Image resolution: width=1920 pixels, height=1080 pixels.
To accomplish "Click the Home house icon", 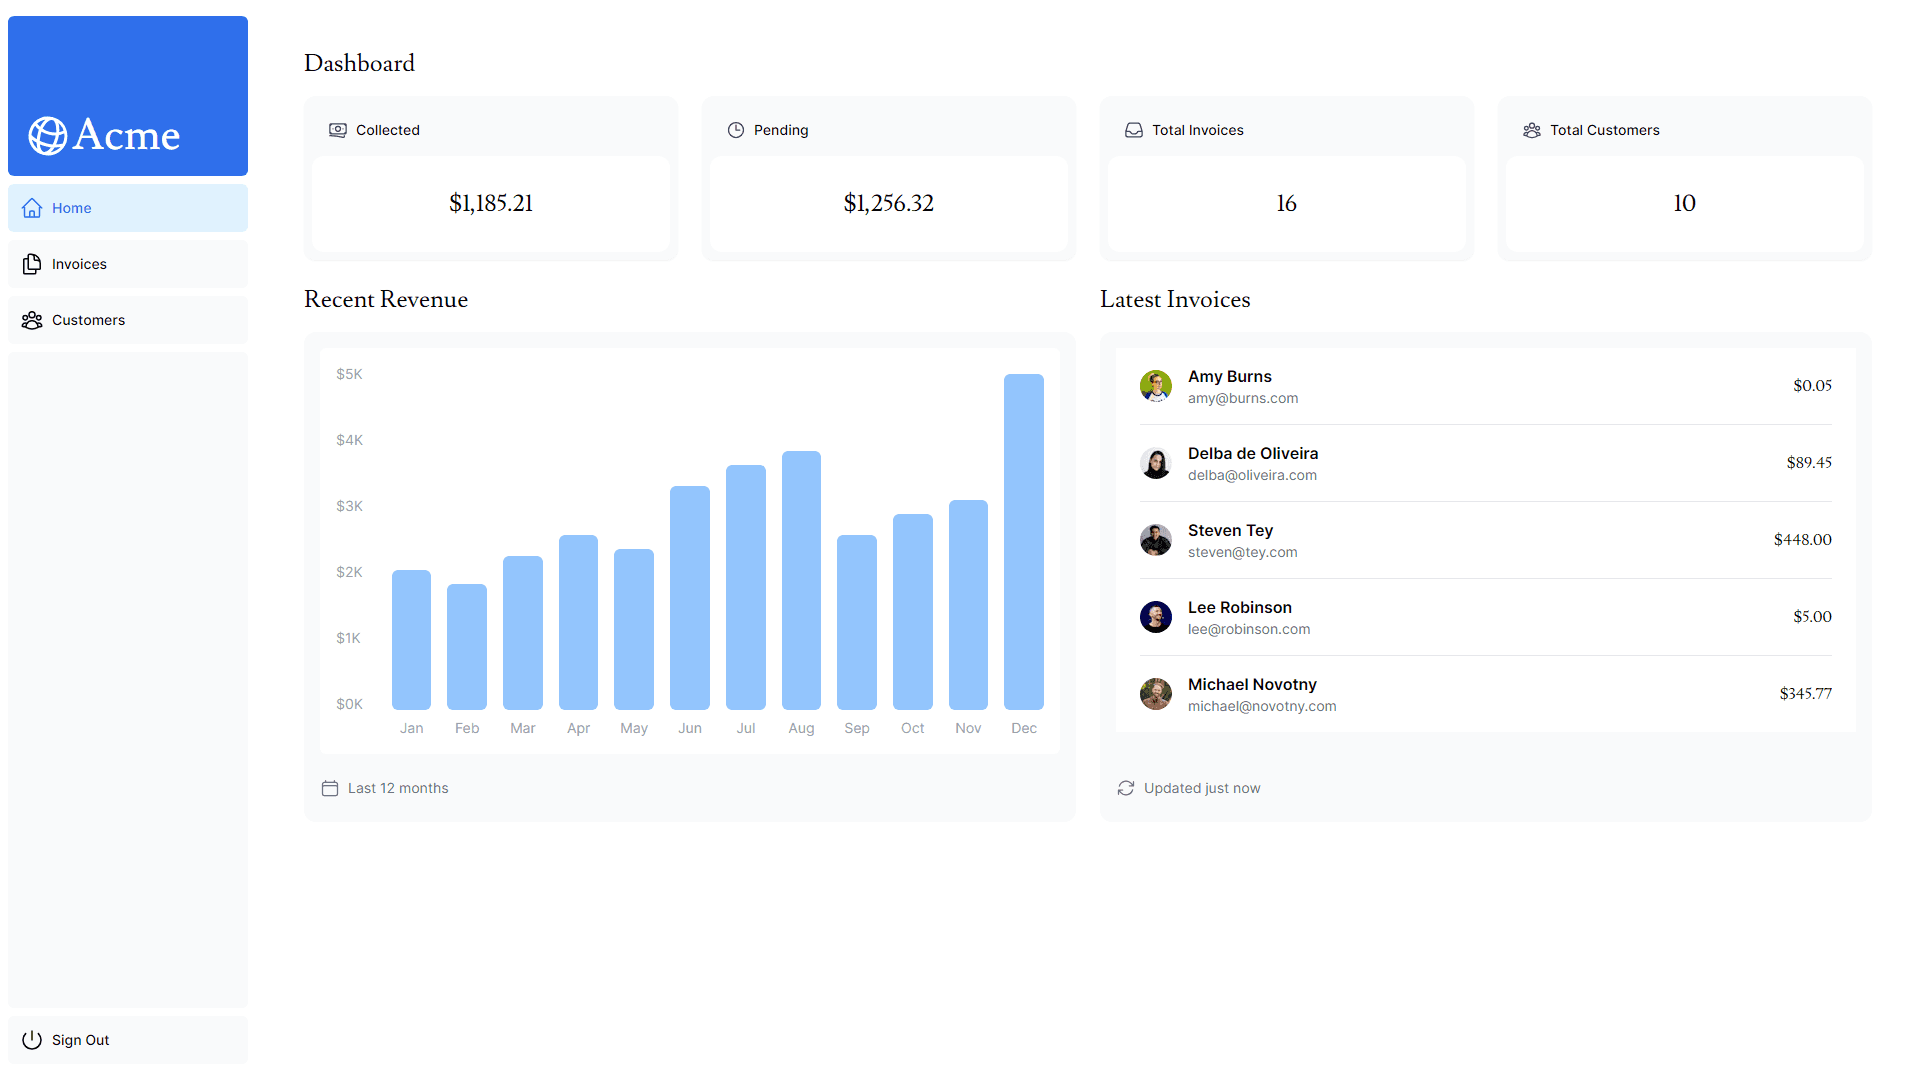I will coord(32,208).
